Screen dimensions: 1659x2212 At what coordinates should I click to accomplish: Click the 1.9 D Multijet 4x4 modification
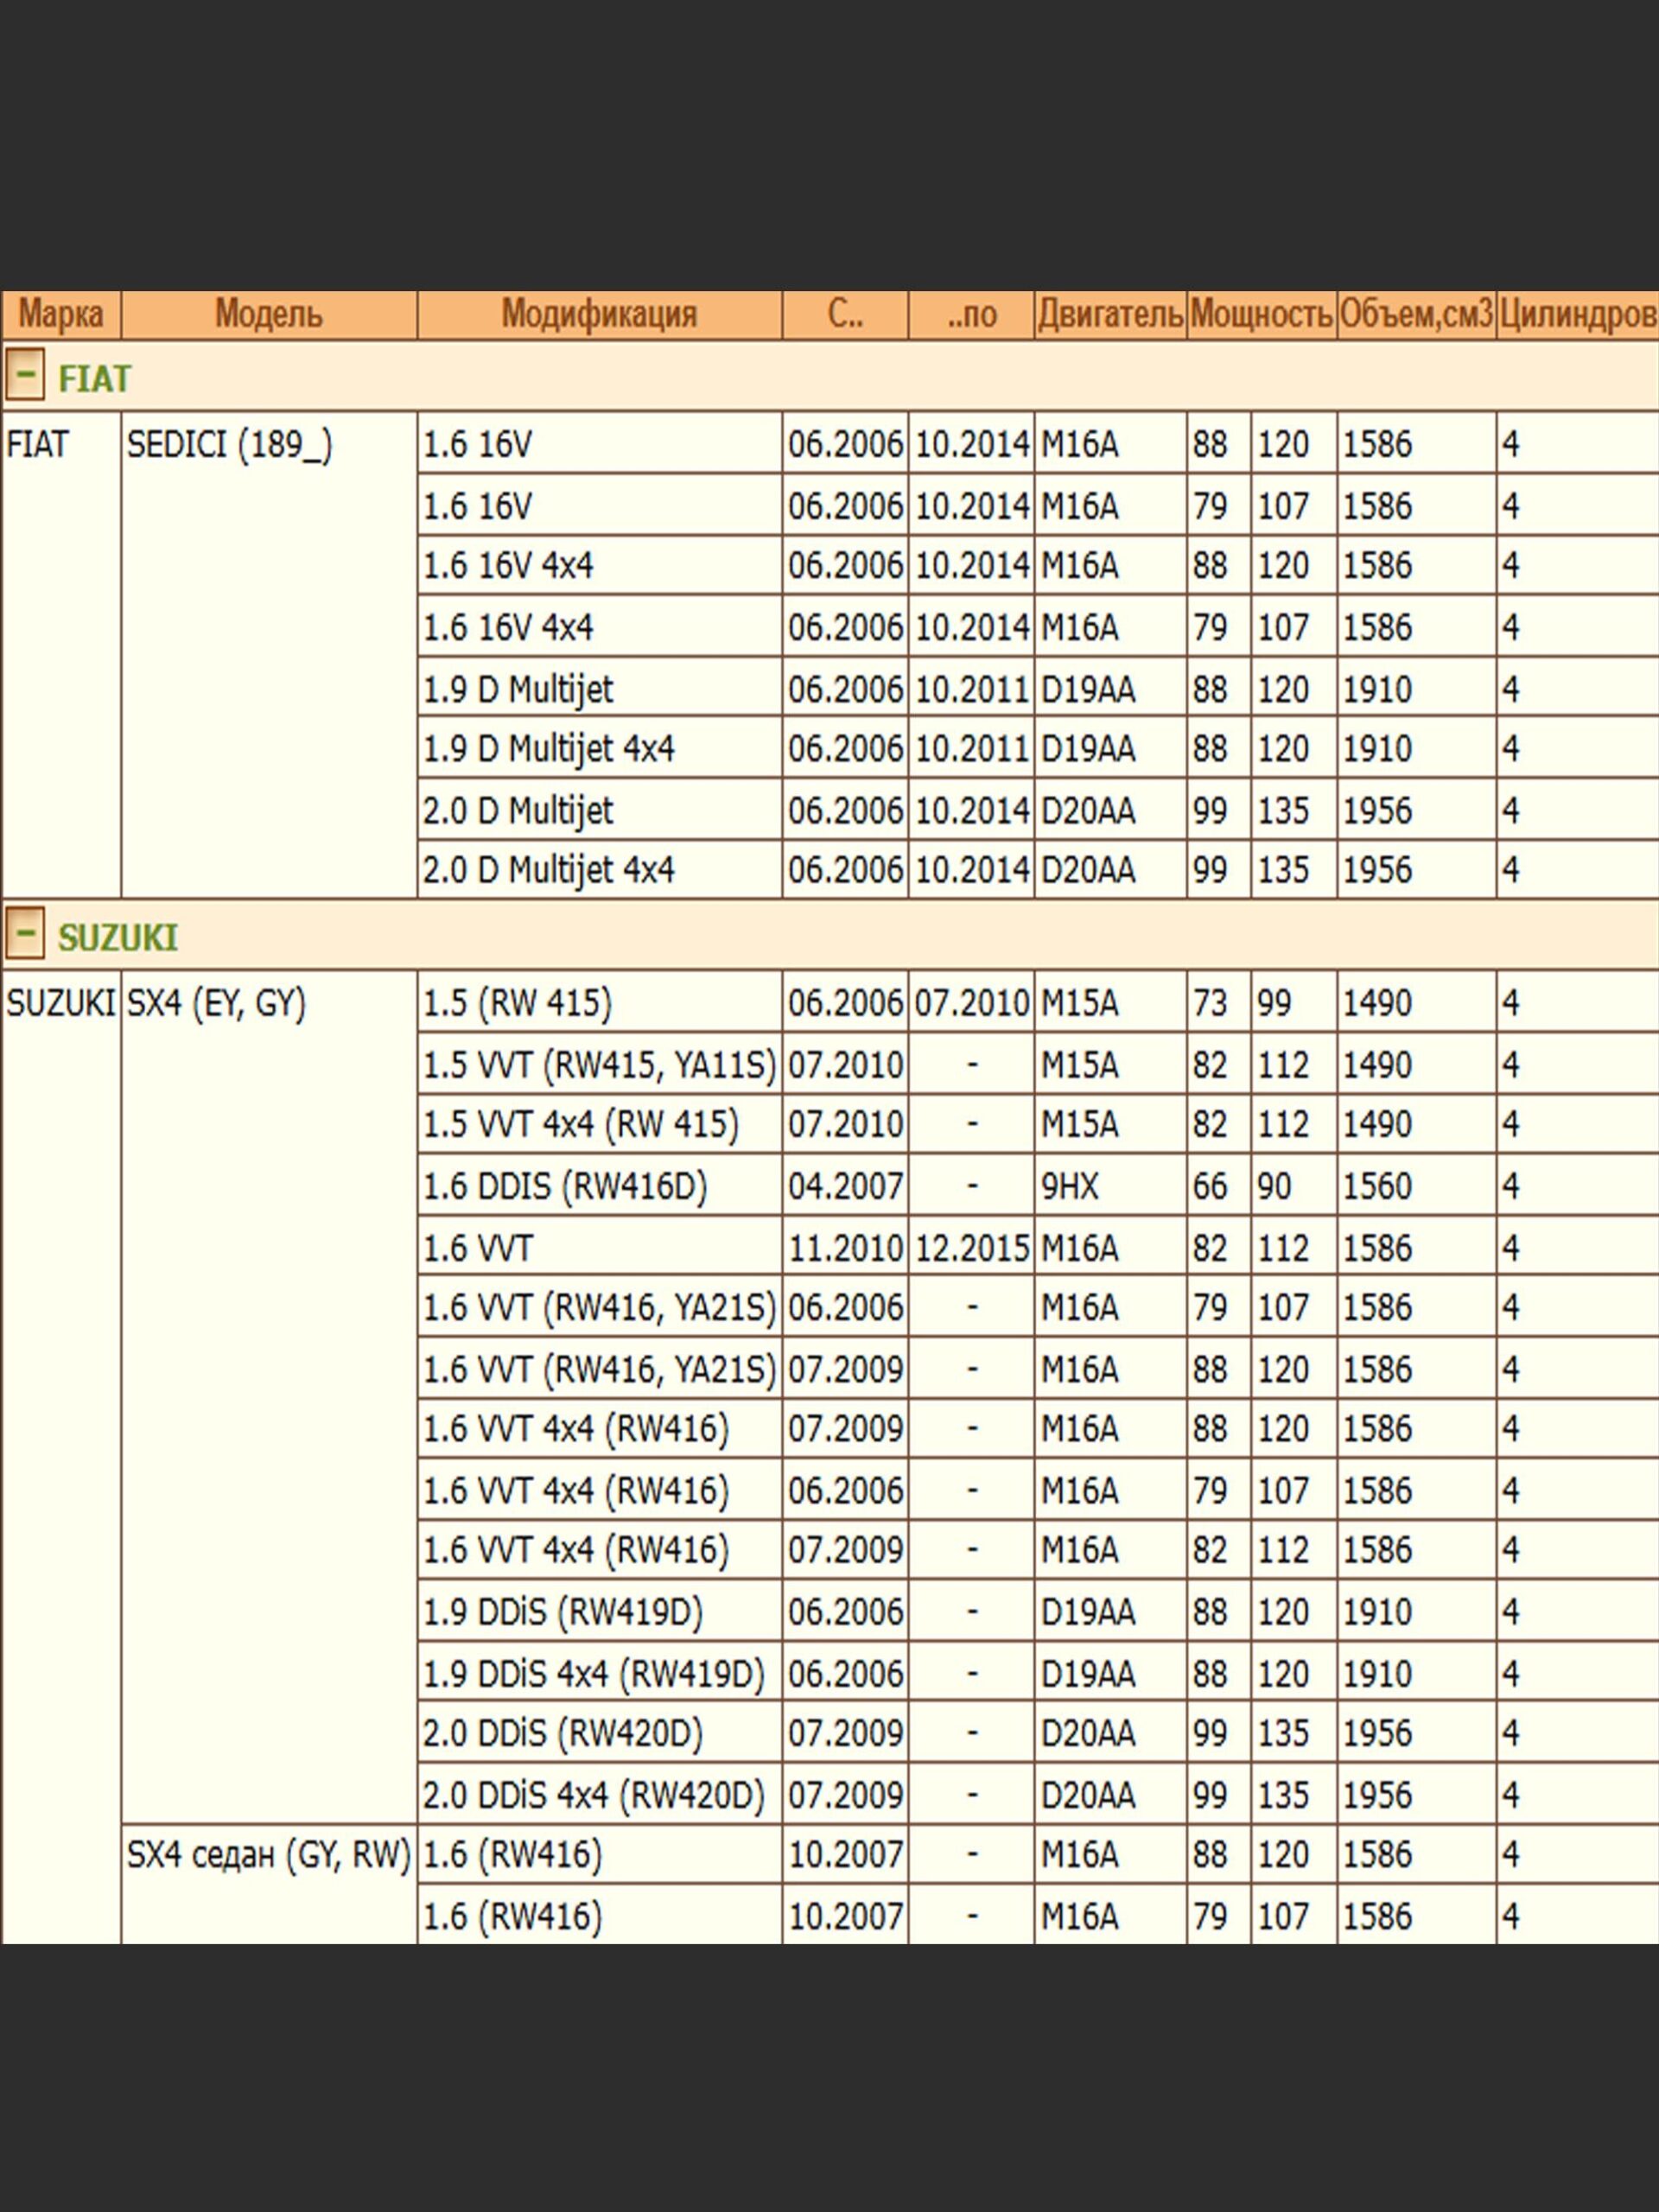click(548, 748)
